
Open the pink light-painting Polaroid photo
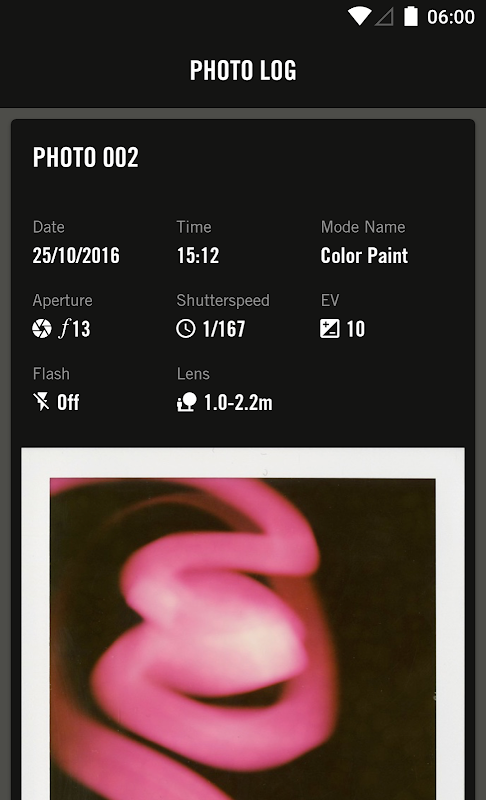tap(243, 623)
